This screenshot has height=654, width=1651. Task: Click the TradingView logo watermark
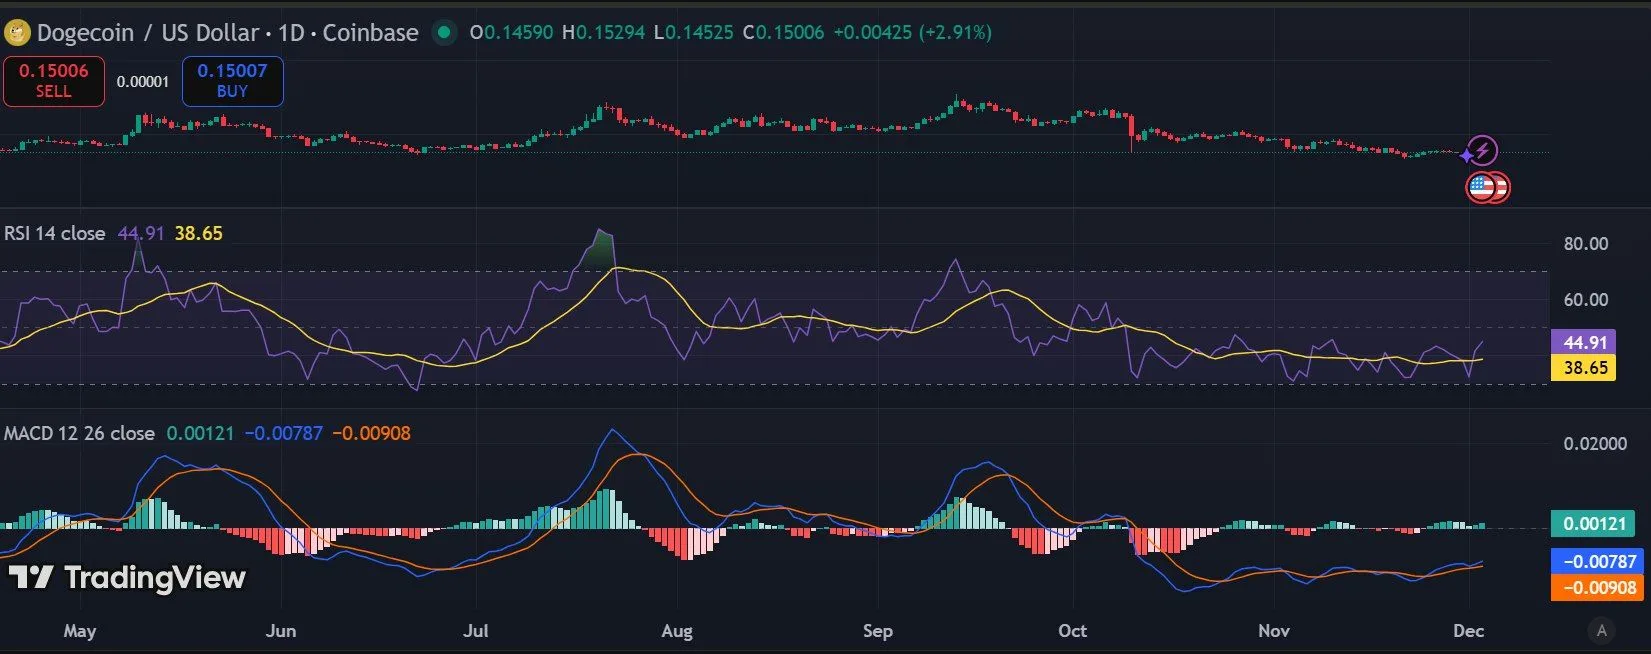point(128,577)
